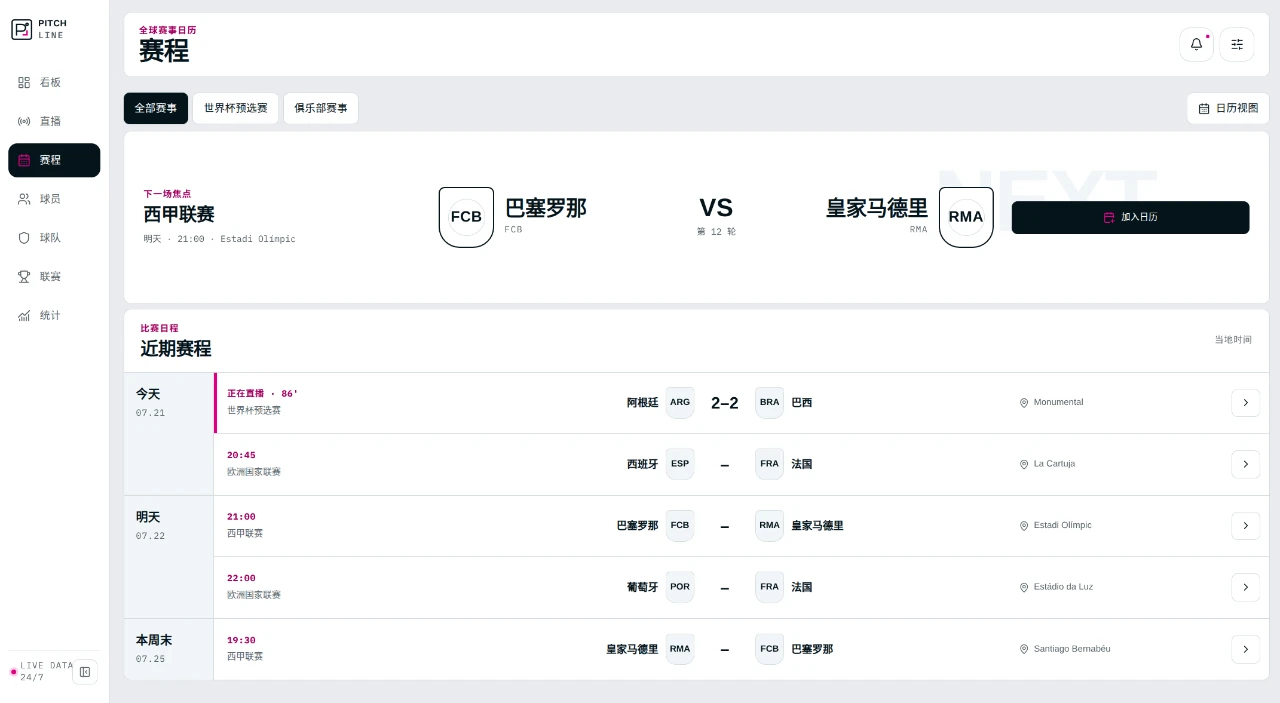
Task: Click 巴西 team name
Action: 802,403
